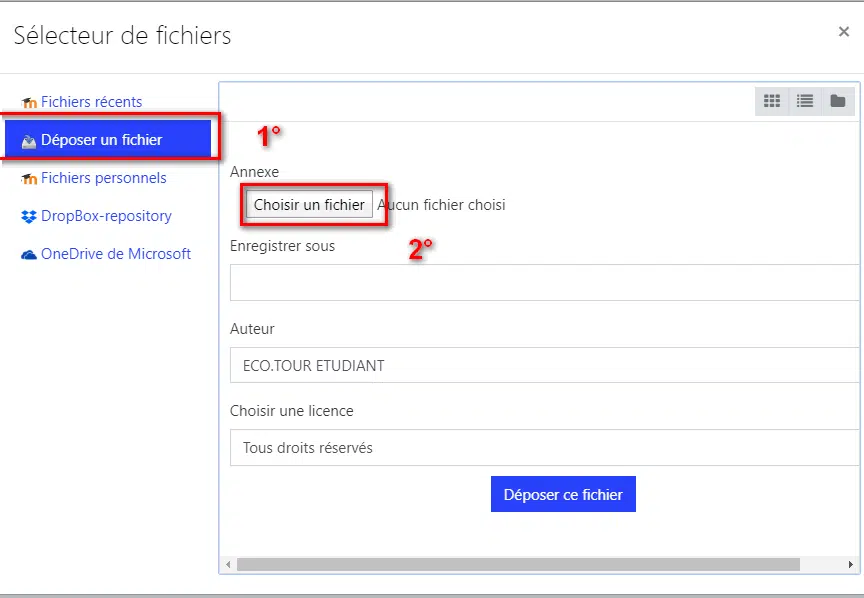Image resolution: width=864 pixels, height=598 pixels.
Task: Click the Déposer ce fichier button
Action: point(563,494)
